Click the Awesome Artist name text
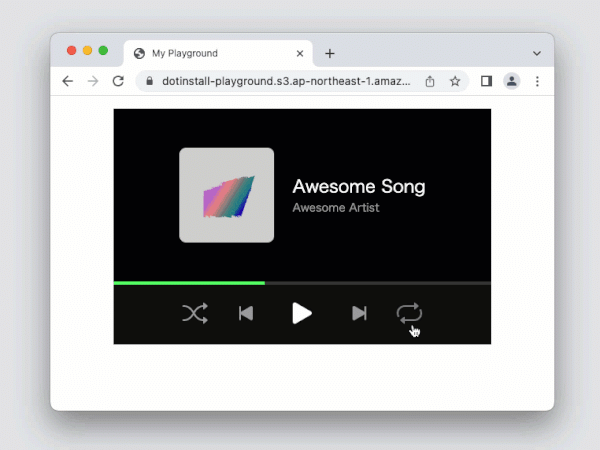 (x=336, y=207)
